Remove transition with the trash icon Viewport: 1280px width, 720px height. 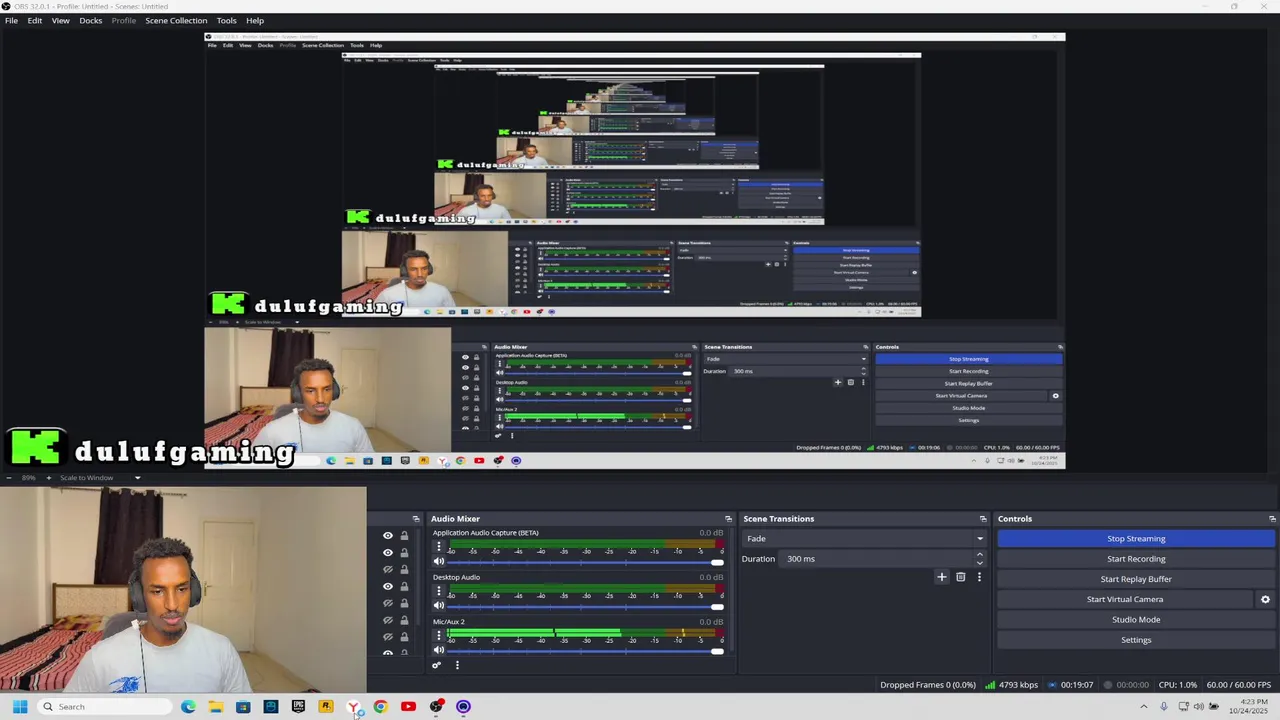click(960, 577)
